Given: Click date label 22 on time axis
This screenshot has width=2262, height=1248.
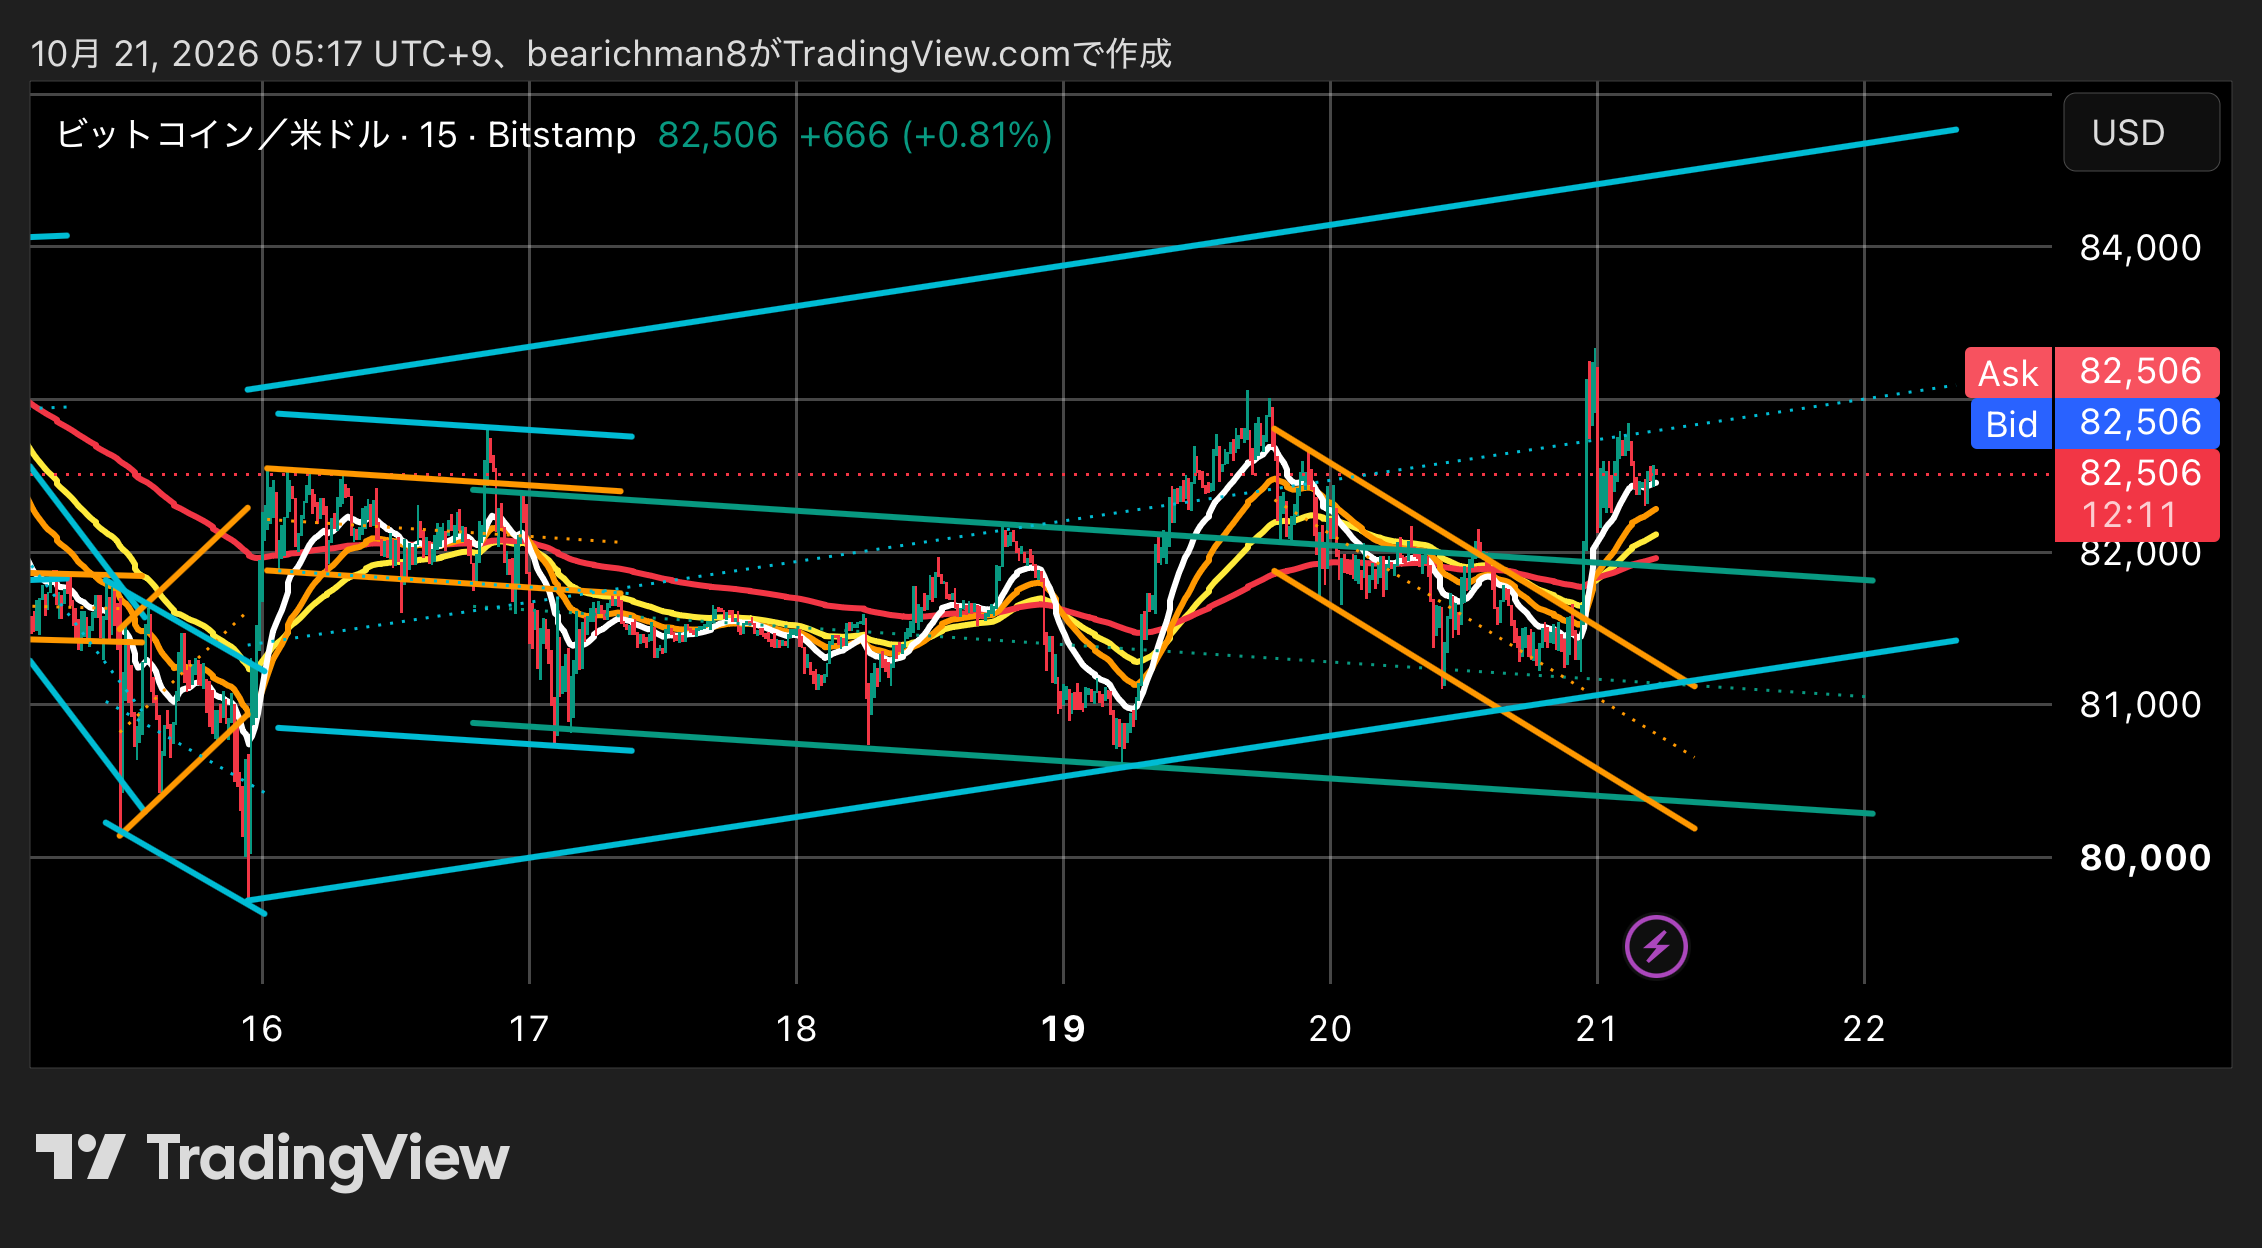Looking at the screenshot, I should [1864, 1029].
